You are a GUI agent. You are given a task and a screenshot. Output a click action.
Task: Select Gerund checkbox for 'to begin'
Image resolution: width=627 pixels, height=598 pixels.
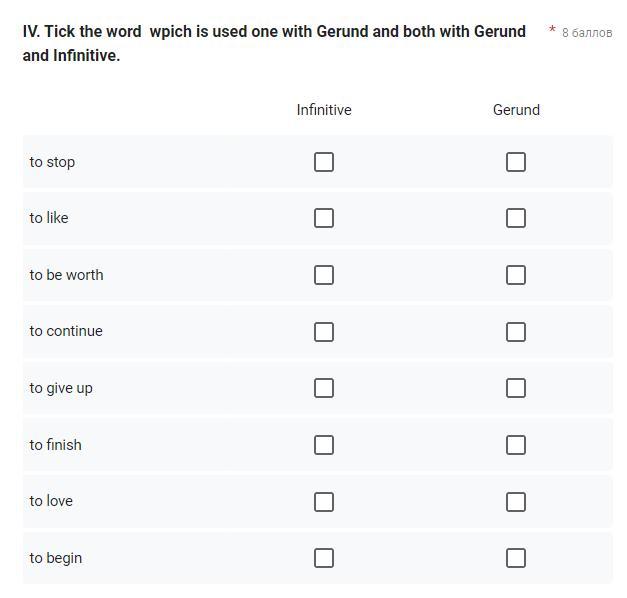515,558
